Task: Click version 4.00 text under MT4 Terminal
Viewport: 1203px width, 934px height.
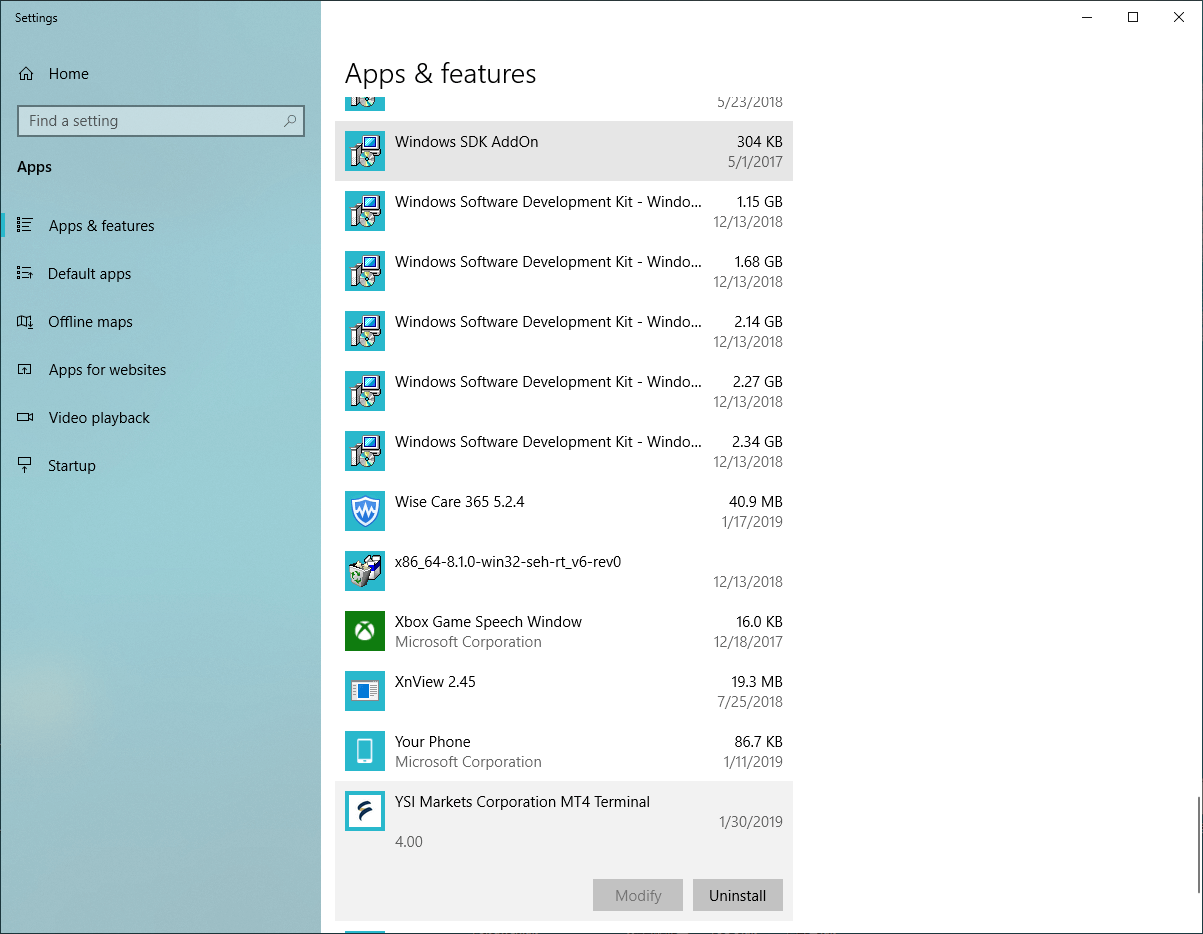Action: point(409,842)
